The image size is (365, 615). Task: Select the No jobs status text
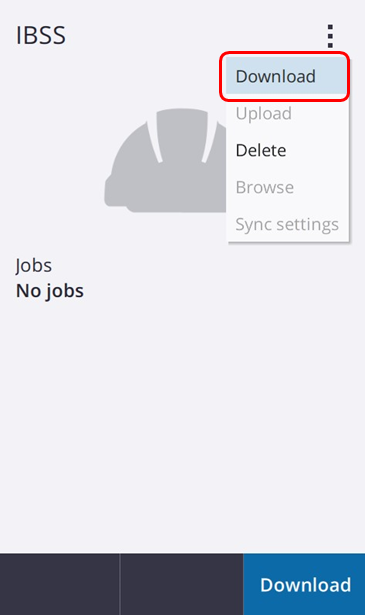[x=50, y=291]
